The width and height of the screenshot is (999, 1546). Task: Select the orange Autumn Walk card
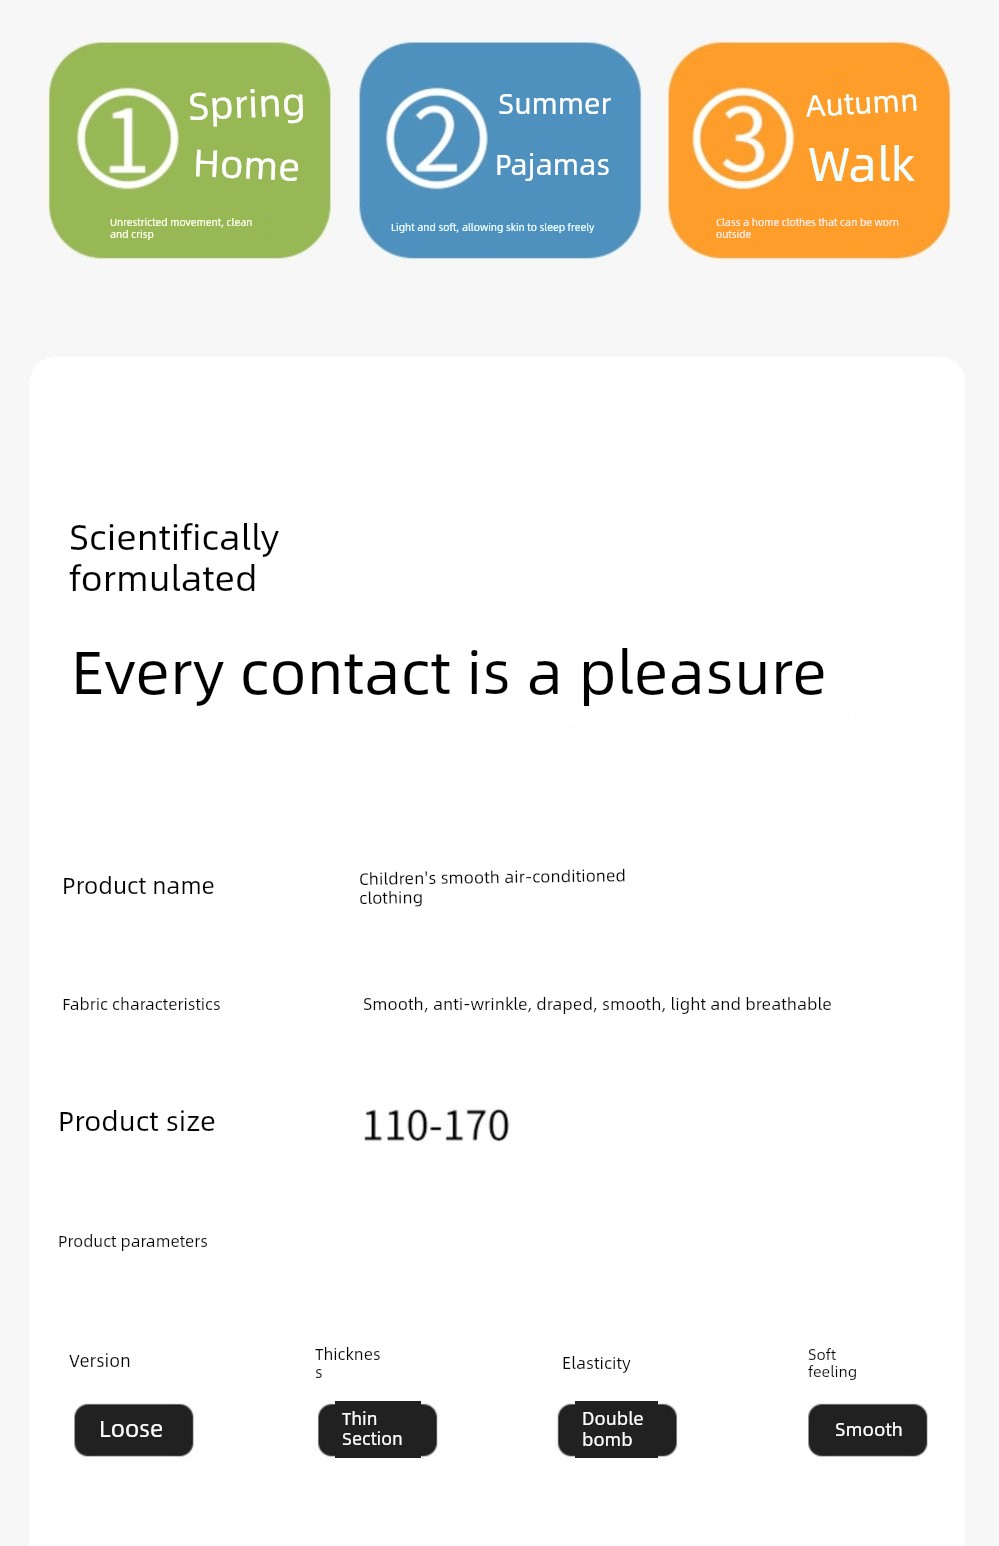[x=809, y=150]
